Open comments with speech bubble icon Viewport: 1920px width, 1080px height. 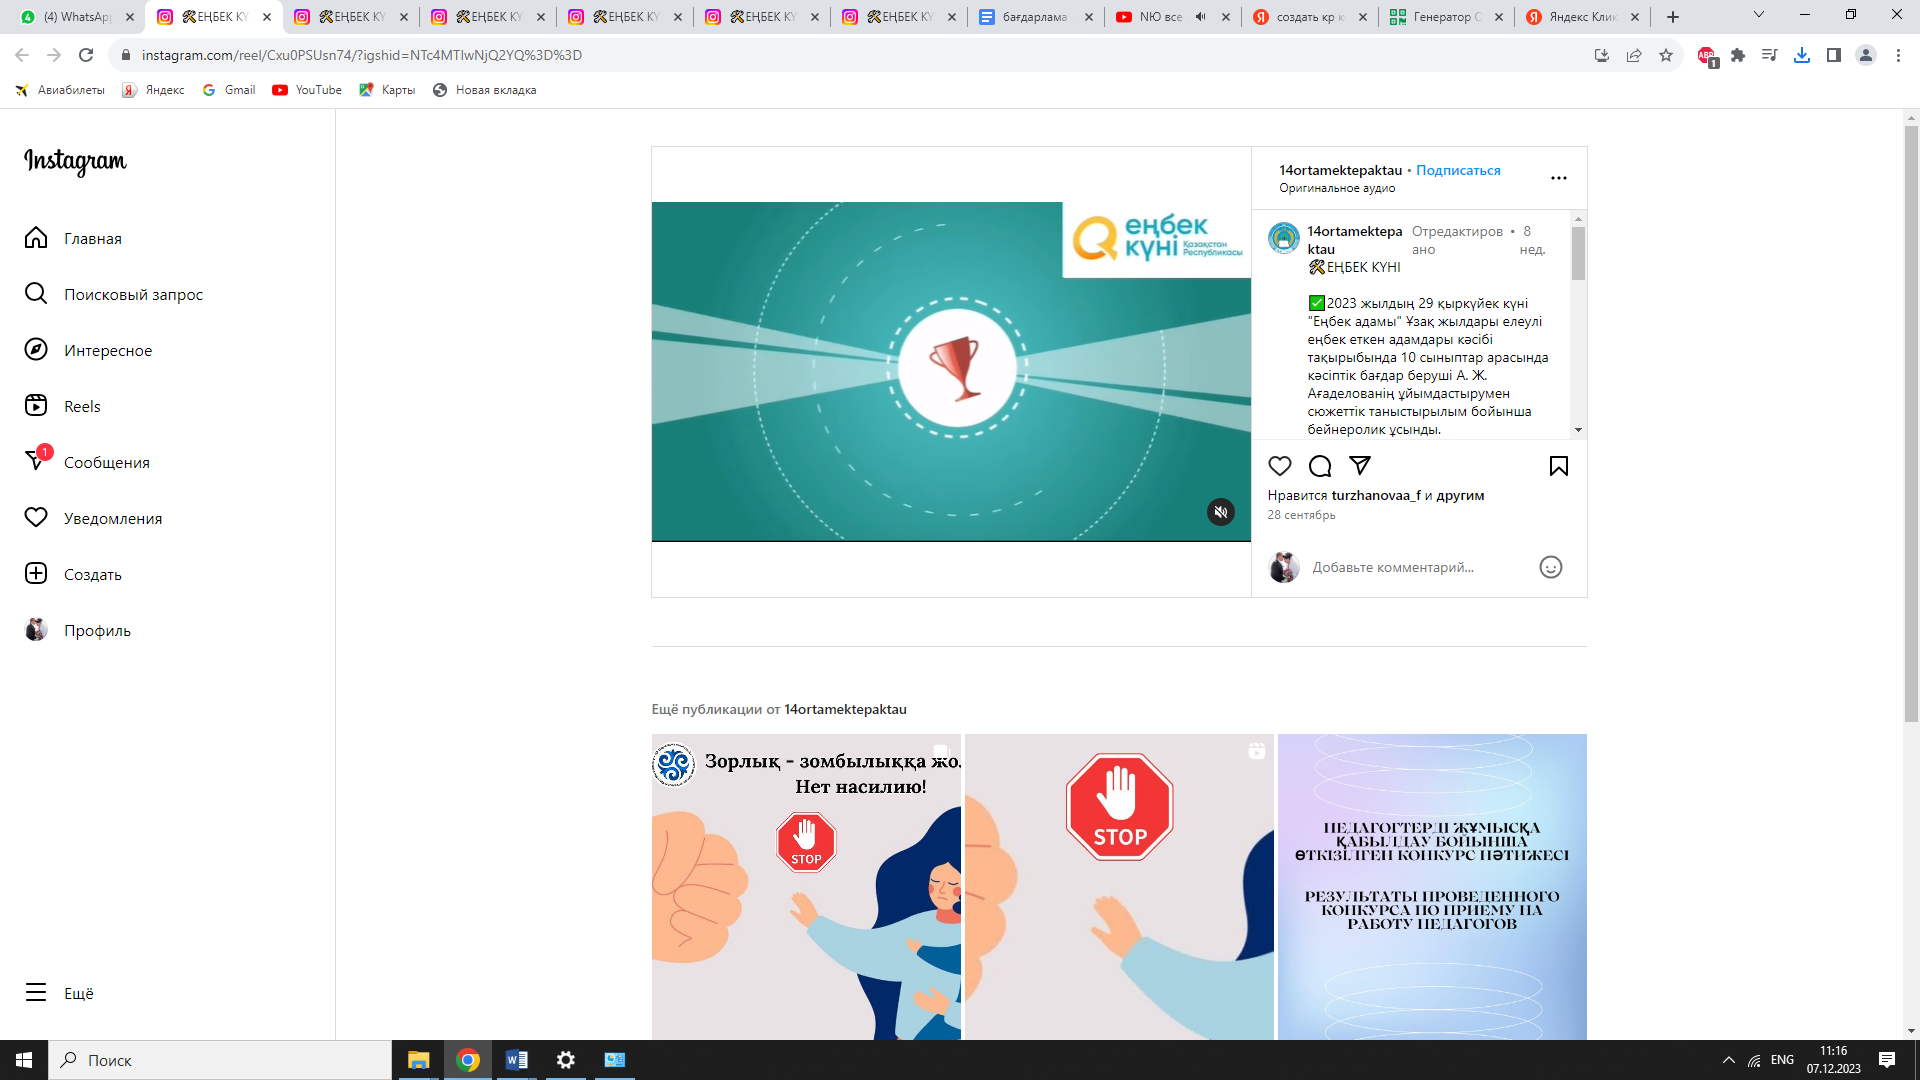click(x=1320, y=466)
